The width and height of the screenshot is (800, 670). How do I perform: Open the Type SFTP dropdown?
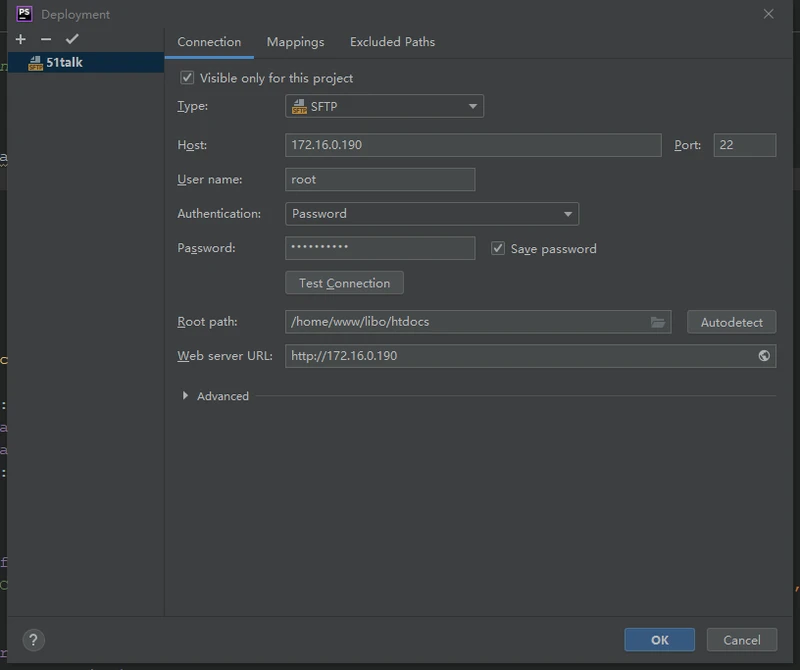point(384,106)
